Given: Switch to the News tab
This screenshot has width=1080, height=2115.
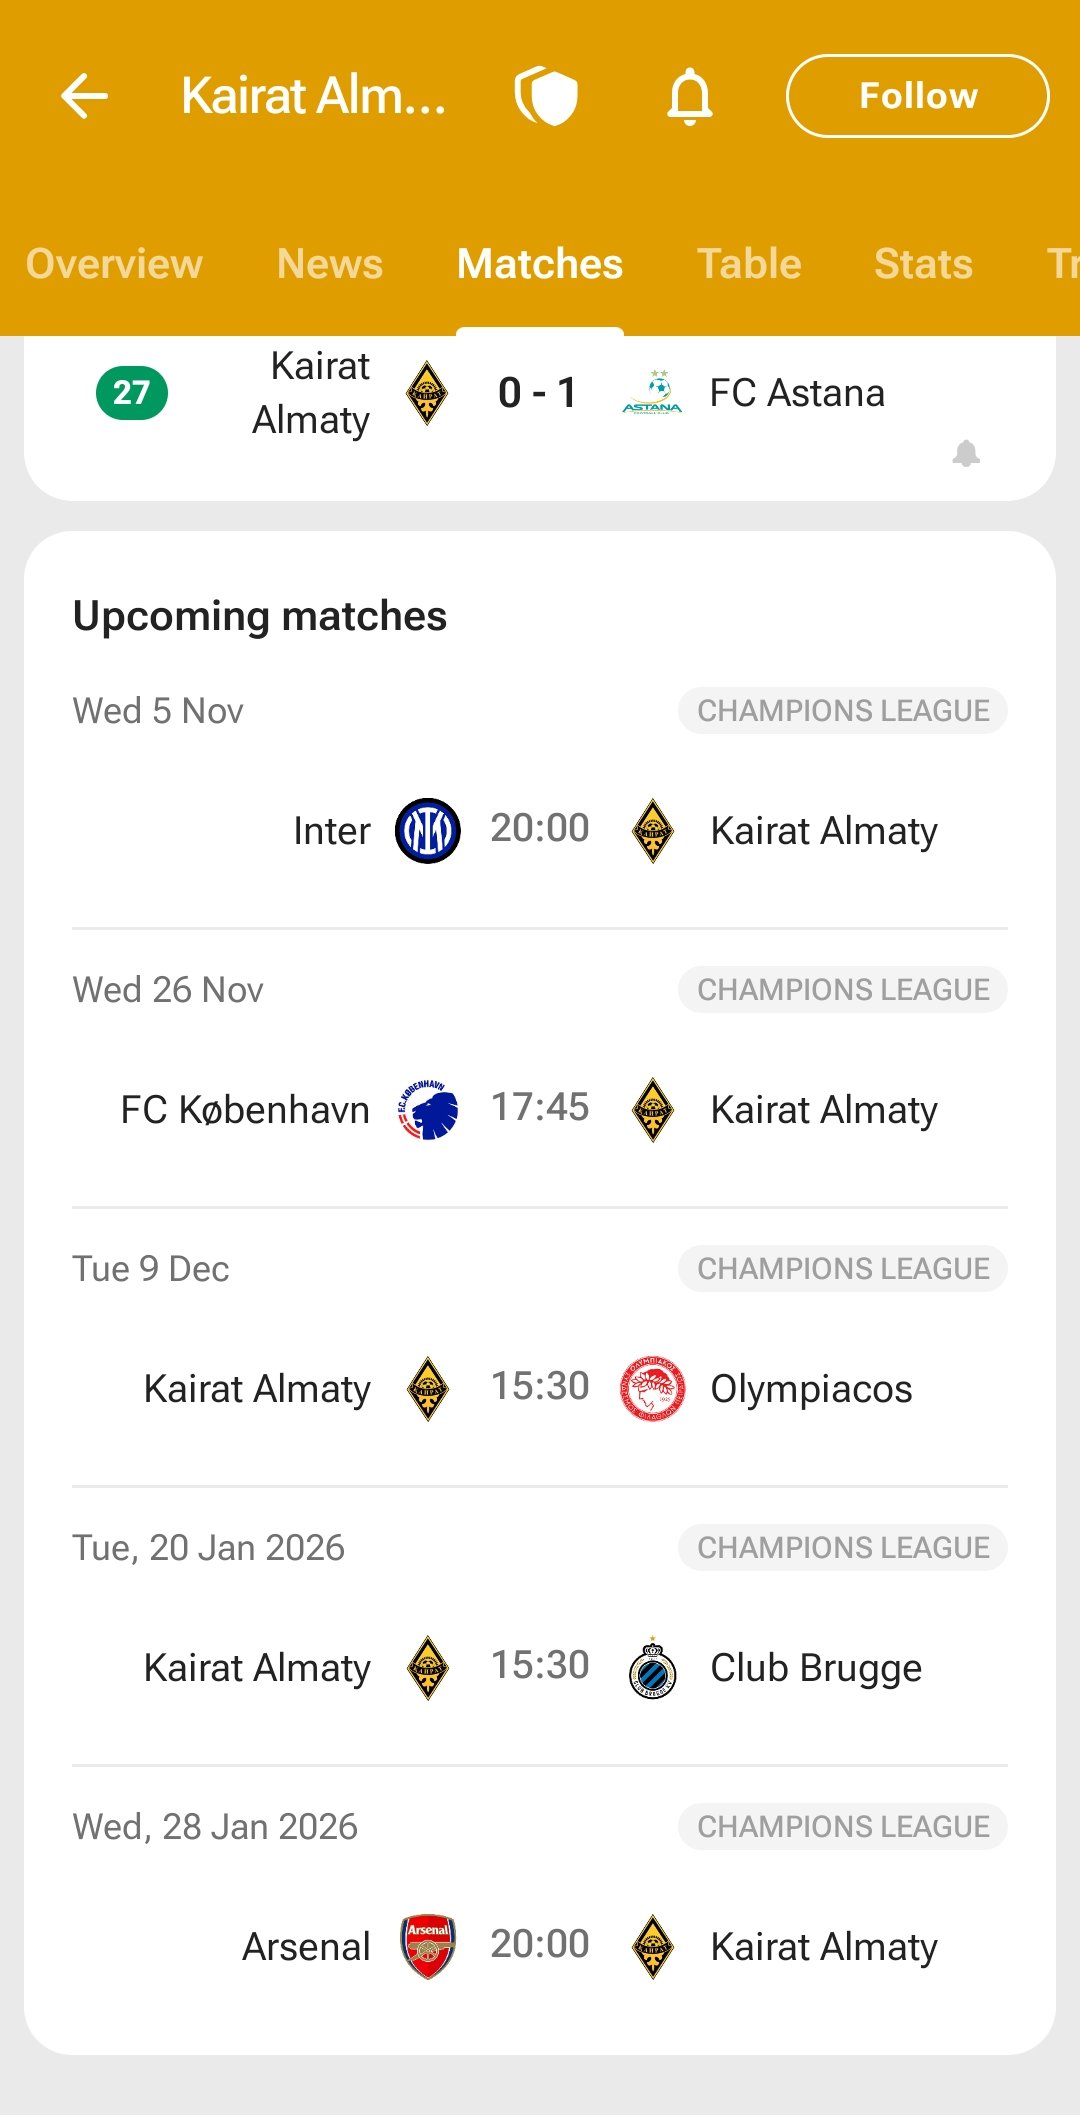Looking at the screenshot, I should [330, 264].
